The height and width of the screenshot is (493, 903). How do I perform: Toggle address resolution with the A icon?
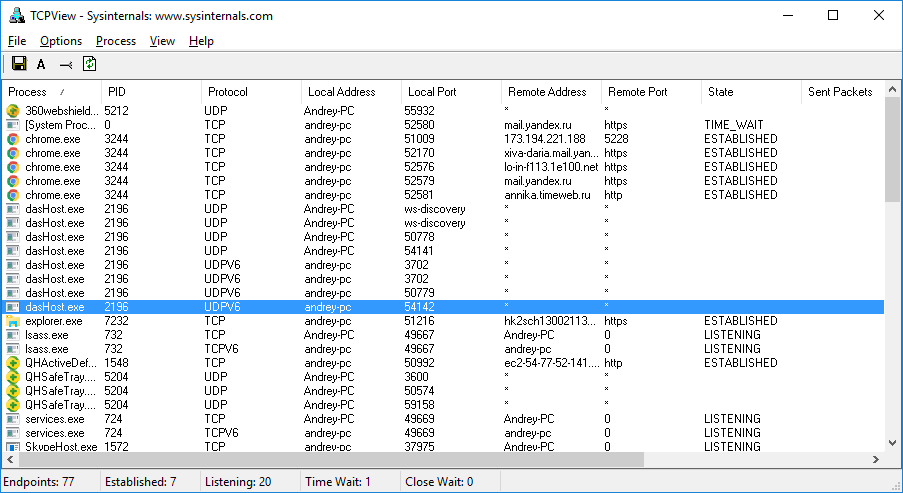point(41,64)
